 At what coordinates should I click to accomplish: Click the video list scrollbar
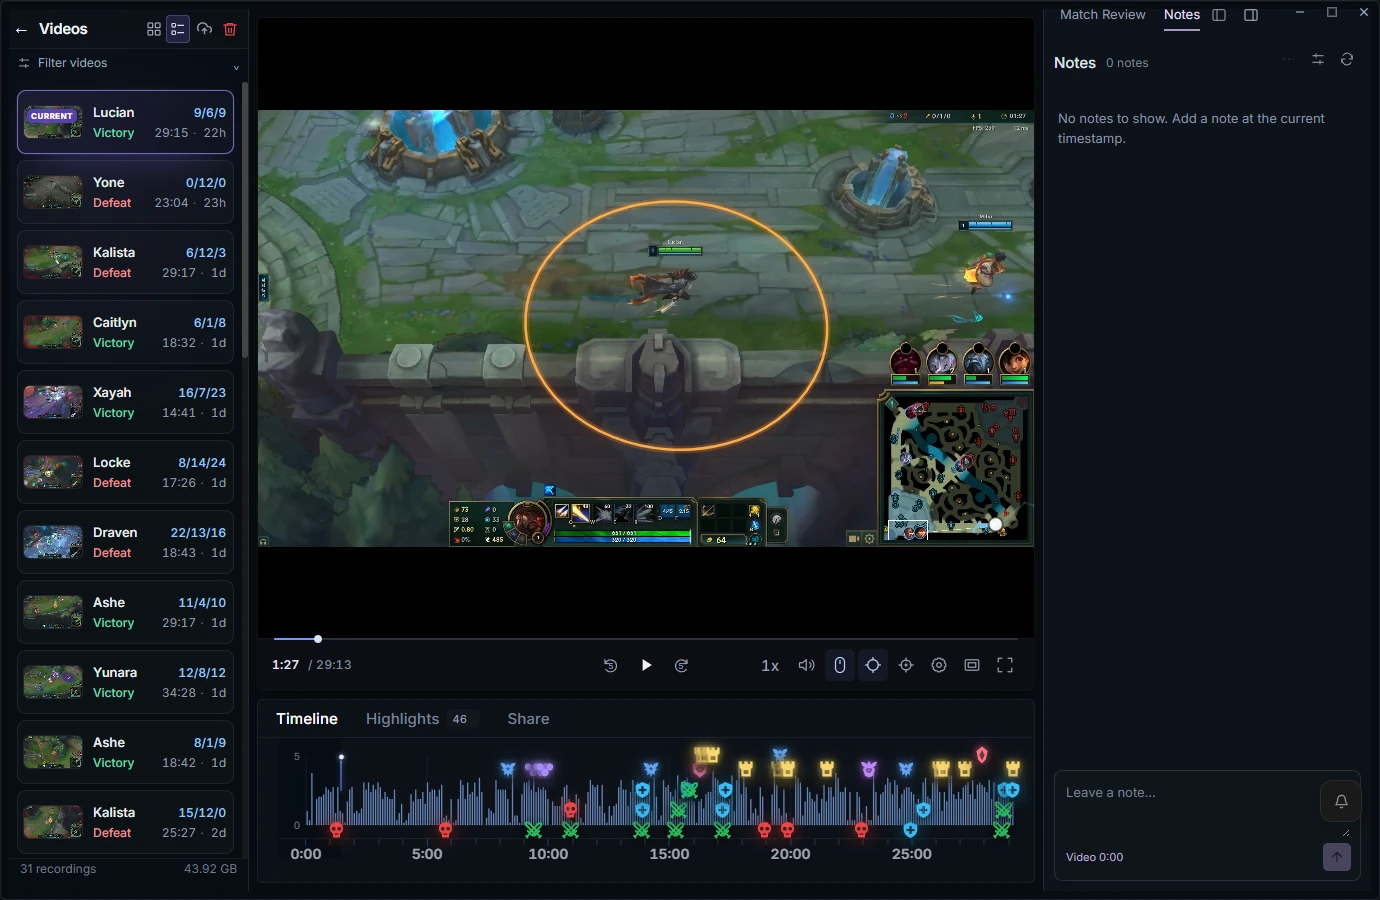coord(245,220)
